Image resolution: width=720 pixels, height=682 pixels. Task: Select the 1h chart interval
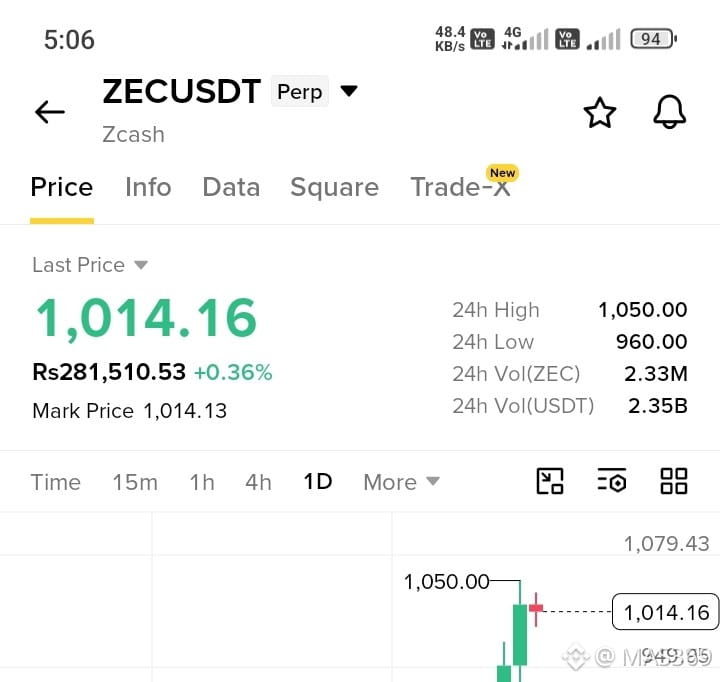tap(202, 482)
